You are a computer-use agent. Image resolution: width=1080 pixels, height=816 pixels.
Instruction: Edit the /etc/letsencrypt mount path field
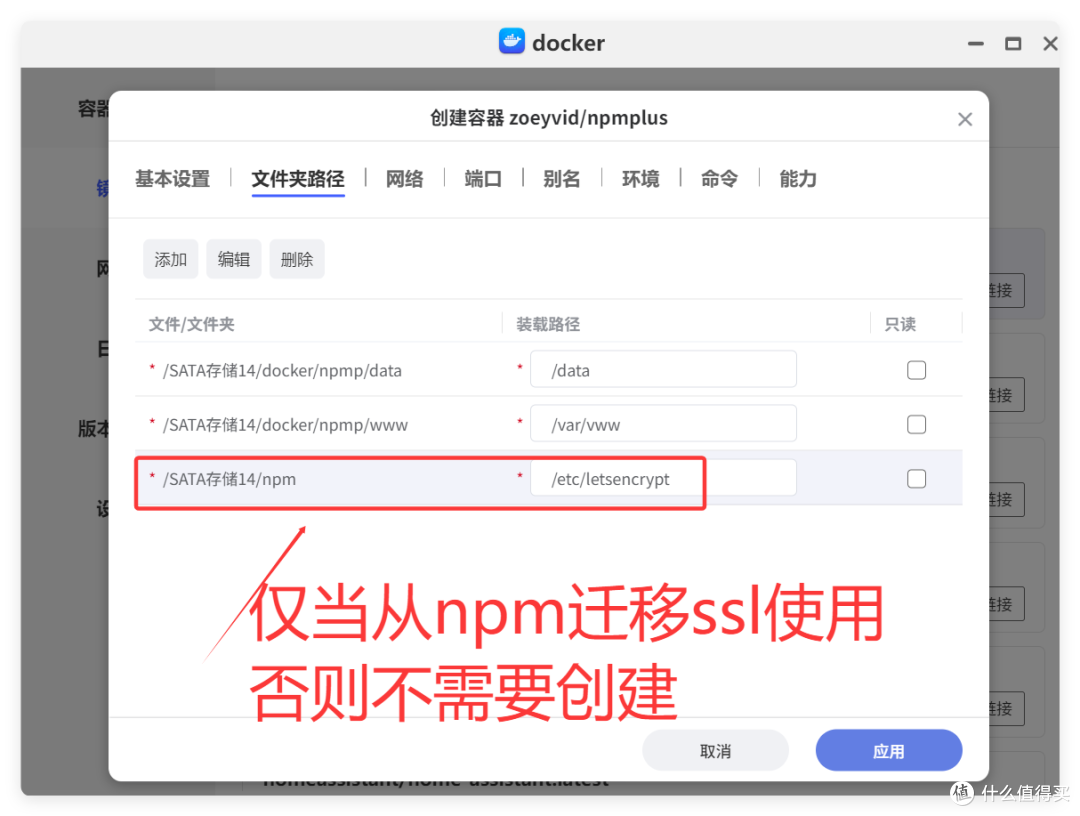click(x=663, y=478)
